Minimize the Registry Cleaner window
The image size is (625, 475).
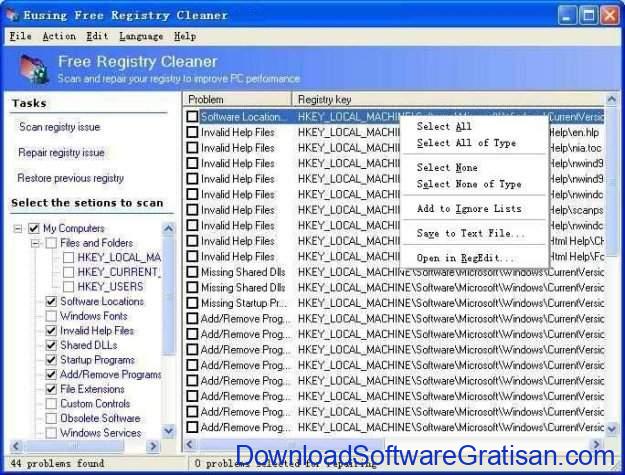click(x=567, y=16)
